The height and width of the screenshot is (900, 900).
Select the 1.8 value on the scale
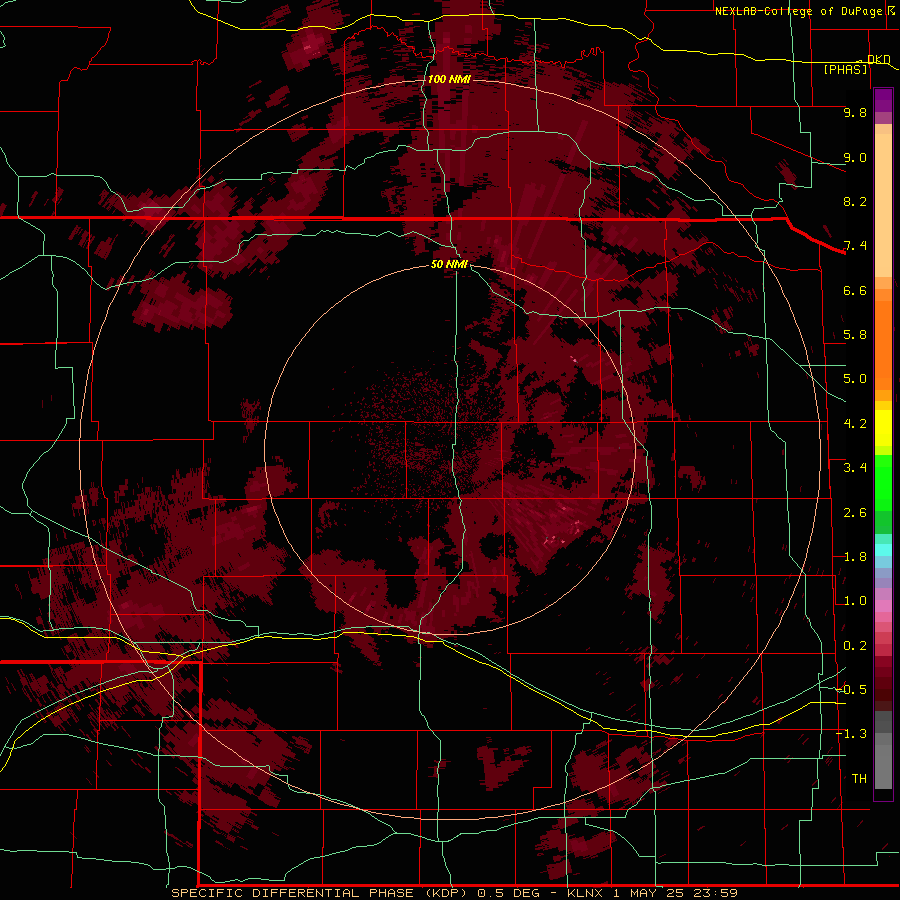pyautogui.click(x=855, y=557)
